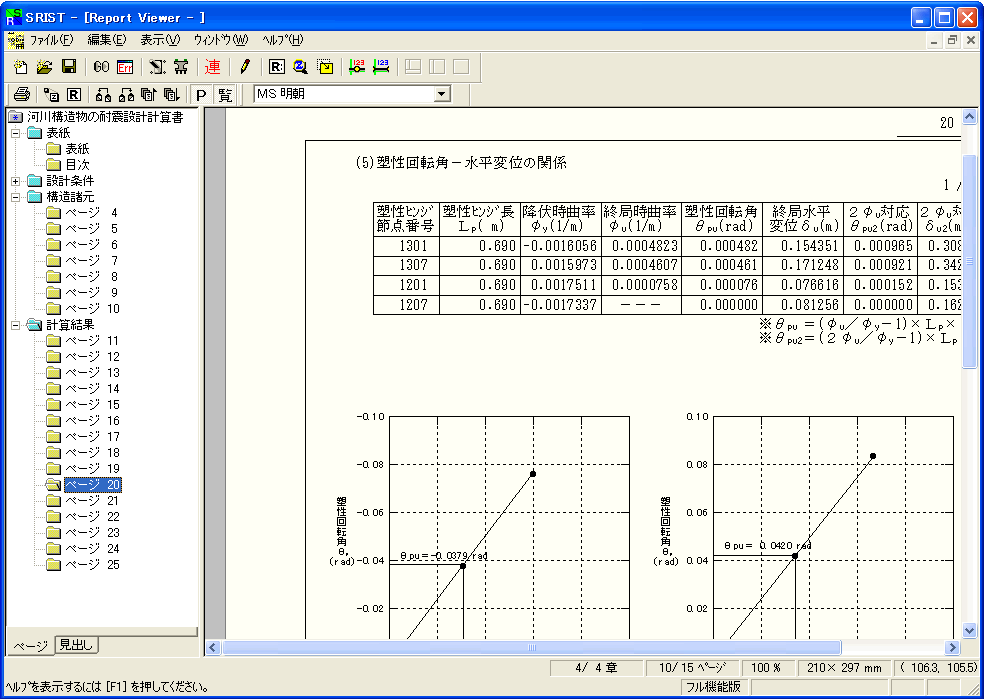Click the horizontal scrollbar right arrow
984x699 pixels.
(953, 647)
